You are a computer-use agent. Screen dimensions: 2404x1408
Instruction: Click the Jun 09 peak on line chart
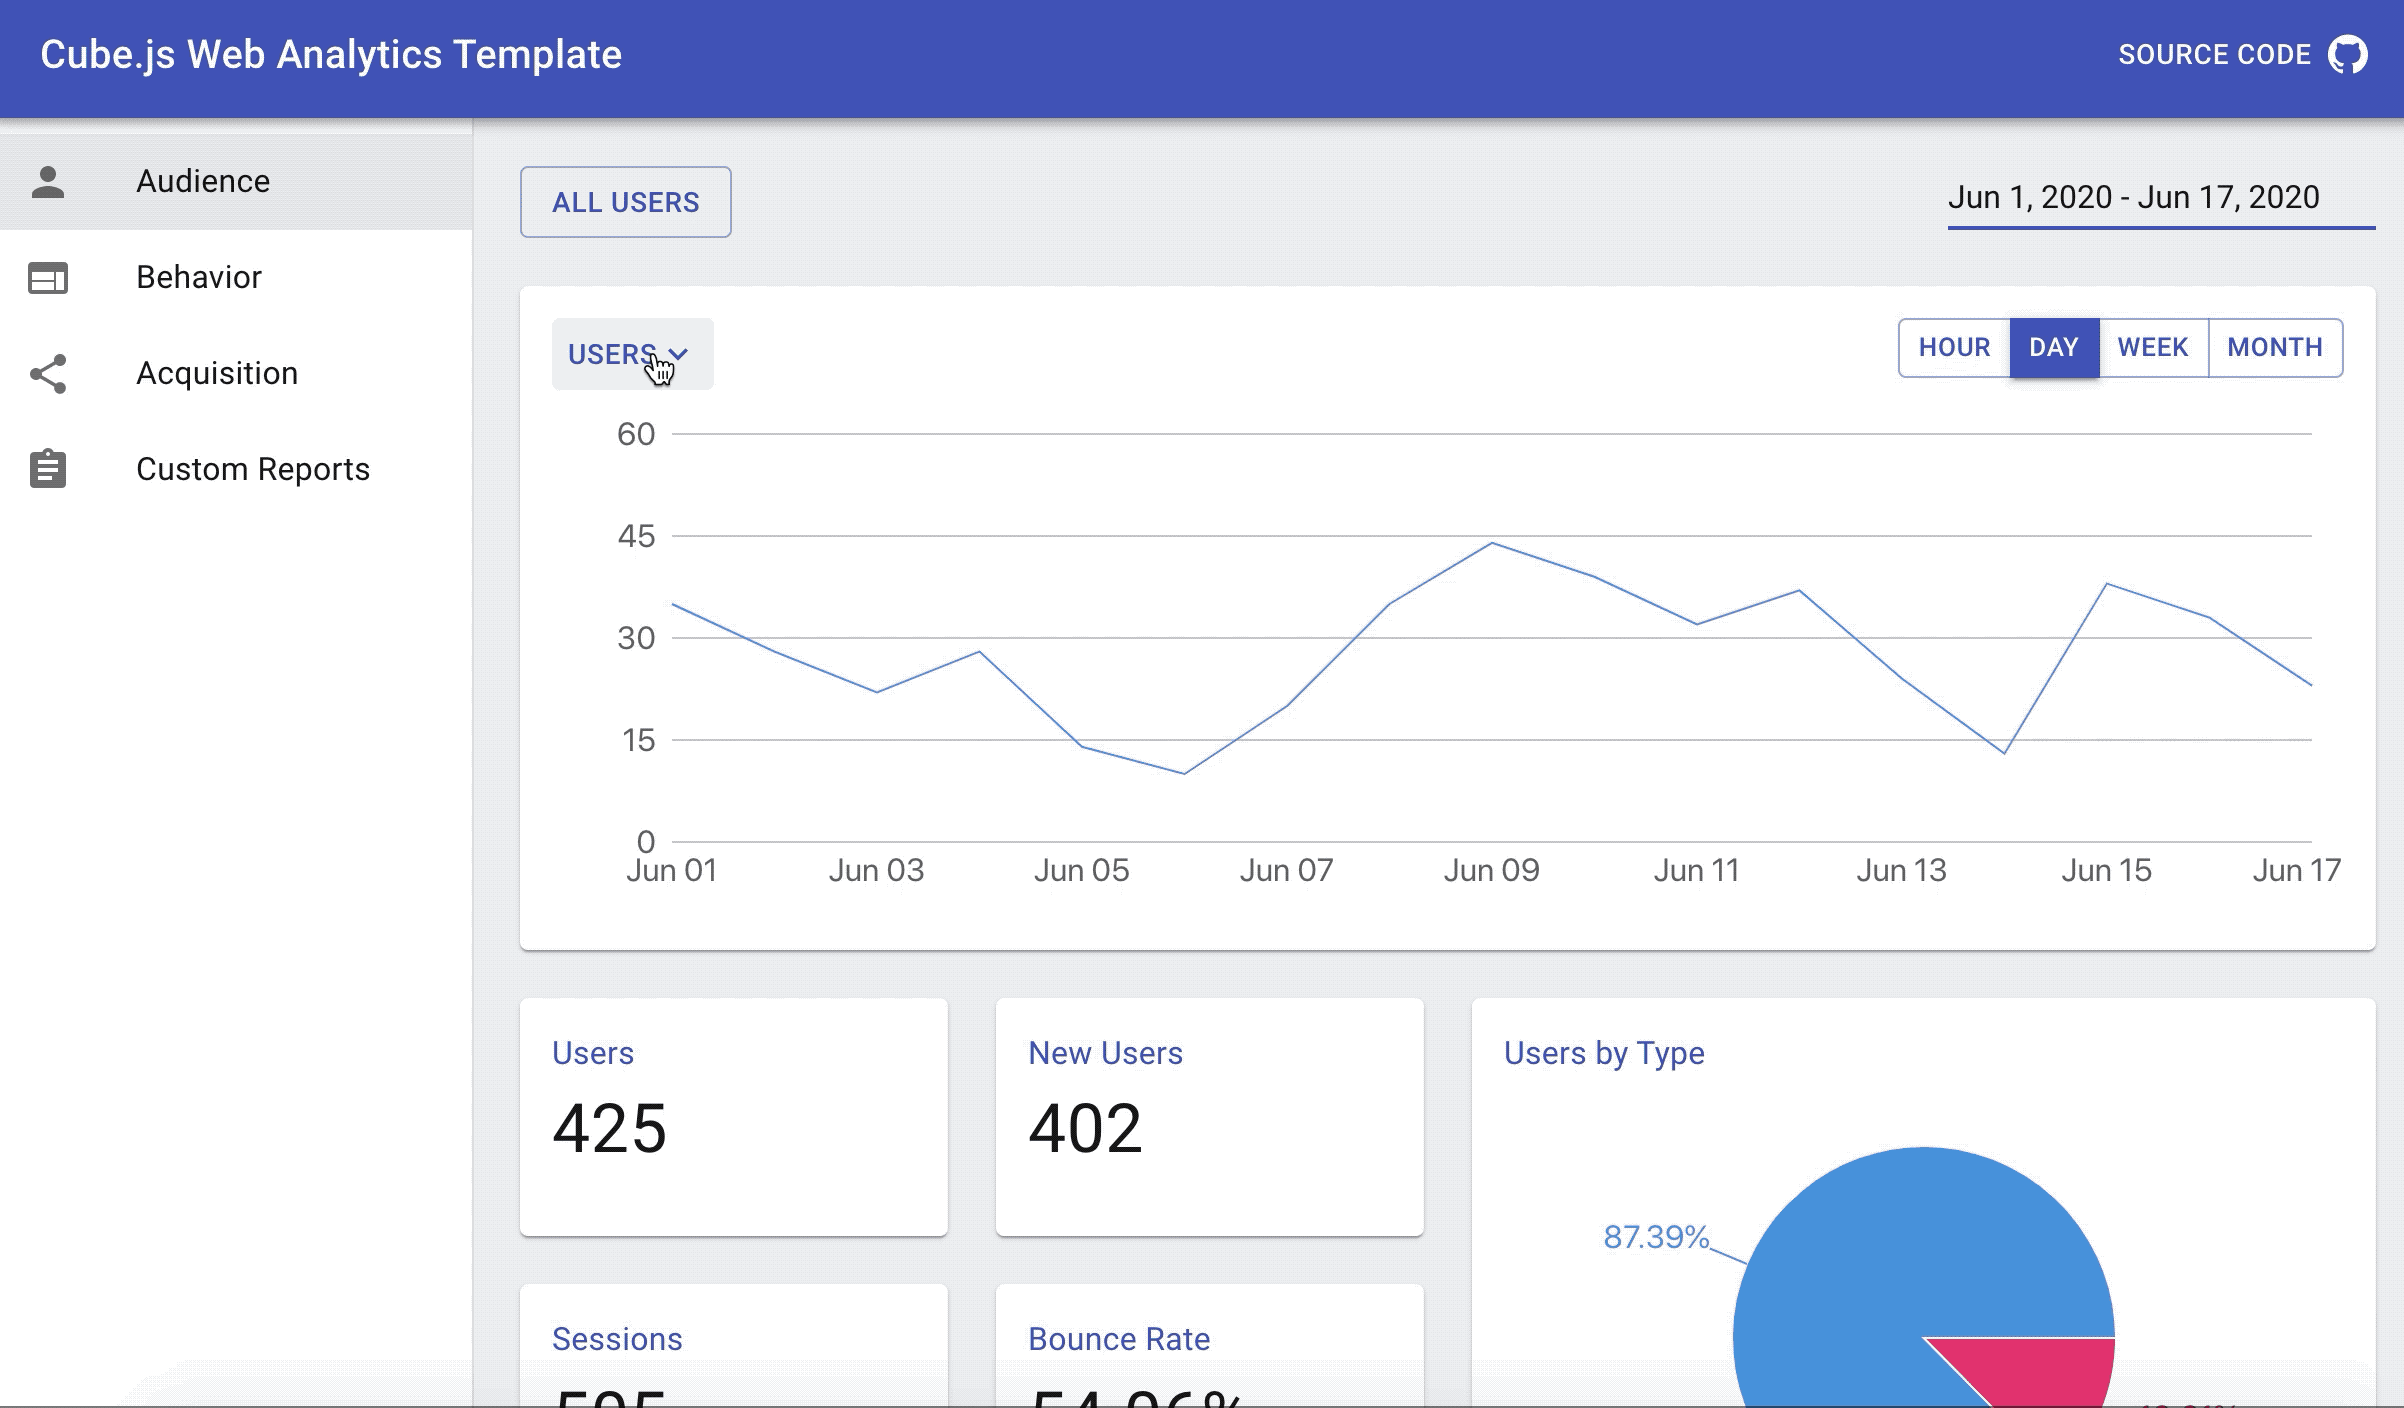[1492, 543]
